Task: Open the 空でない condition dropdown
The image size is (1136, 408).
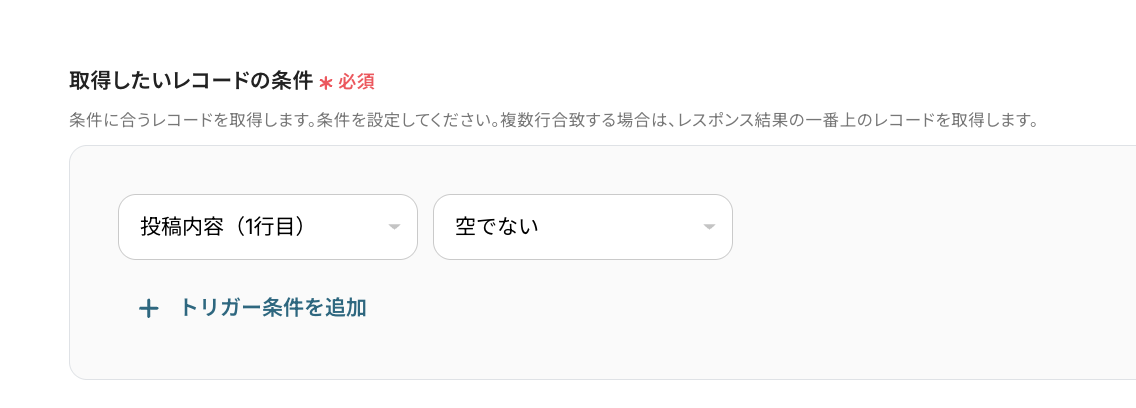Action: click(x=582, y=227)
